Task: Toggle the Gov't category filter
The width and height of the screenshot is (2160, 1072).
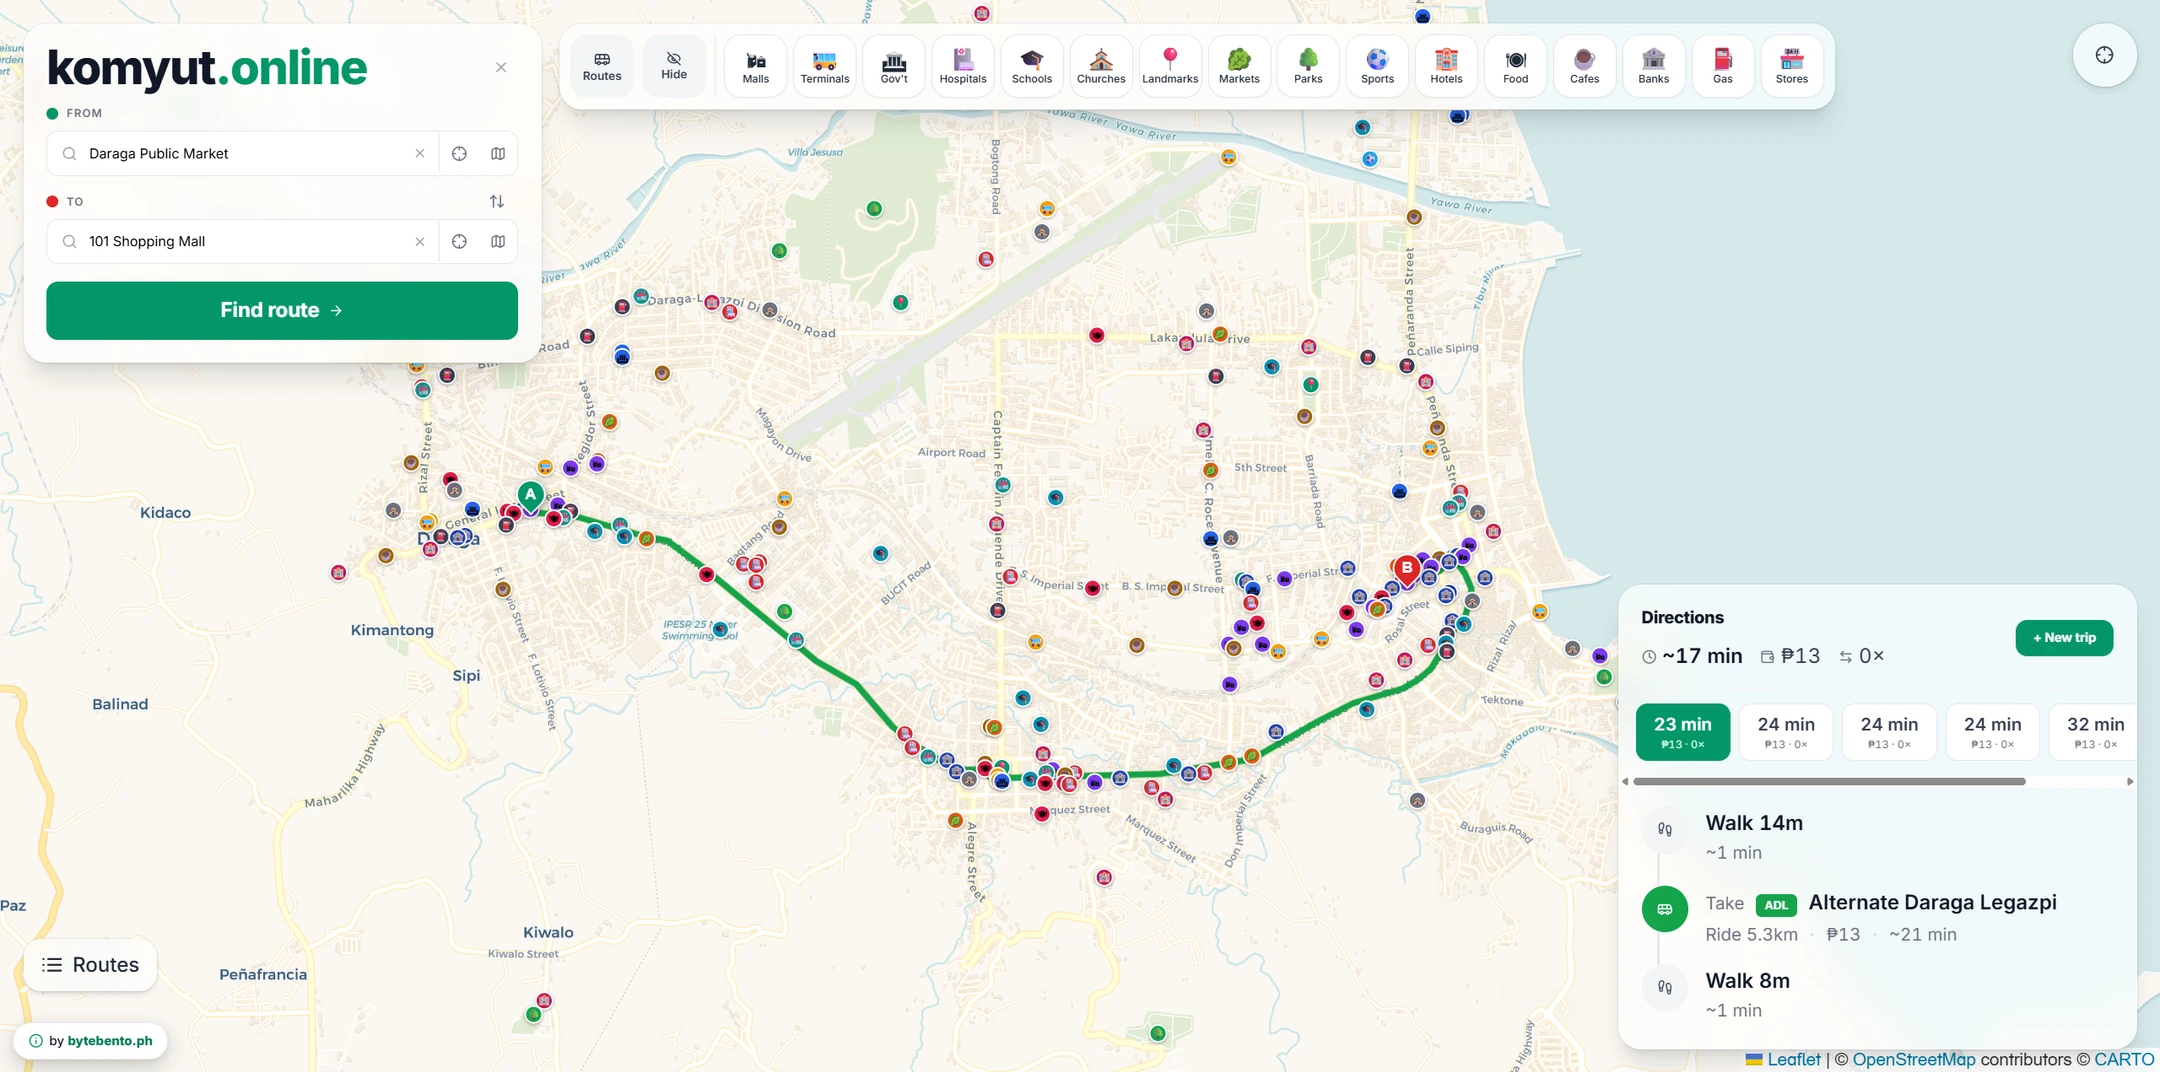Action: [894, 66]
